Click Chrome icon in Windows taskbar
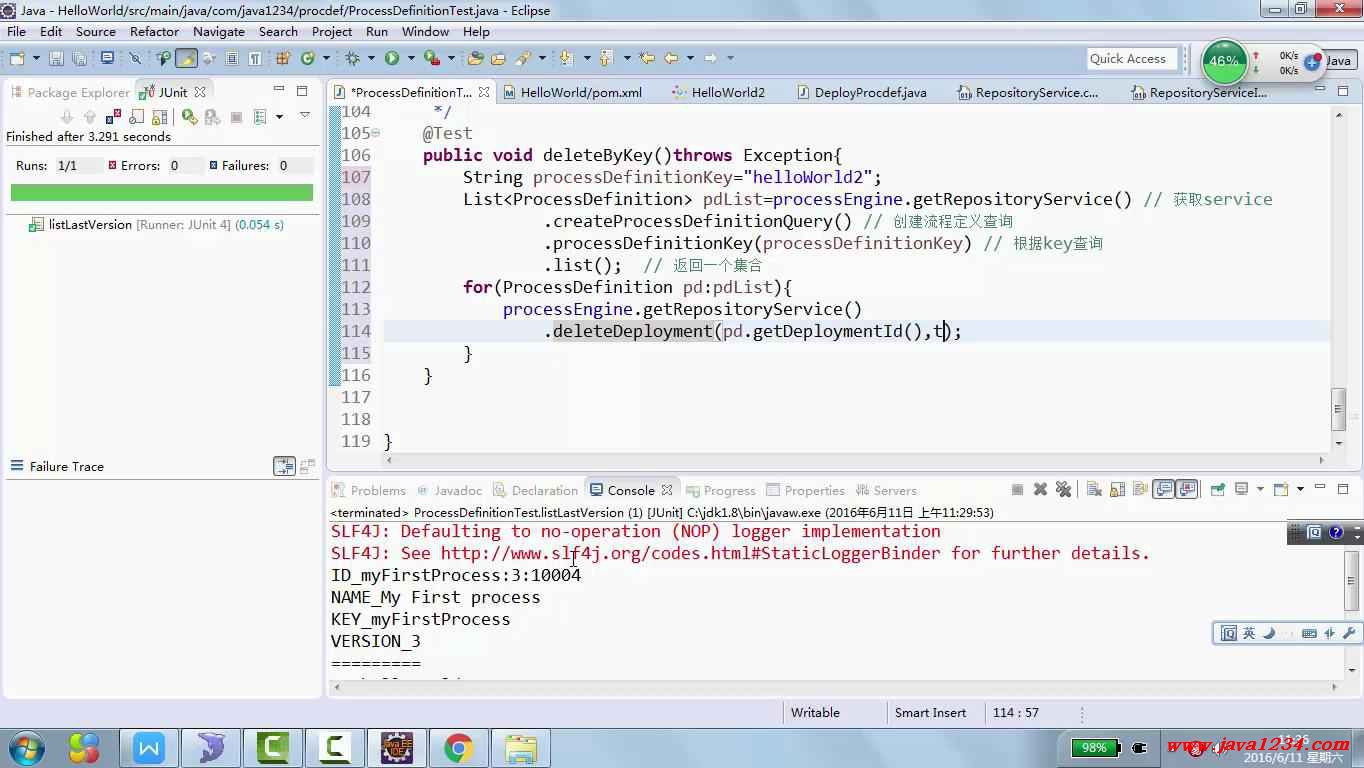The height and width of the screenshot is (768, 1364). [459, 748]
